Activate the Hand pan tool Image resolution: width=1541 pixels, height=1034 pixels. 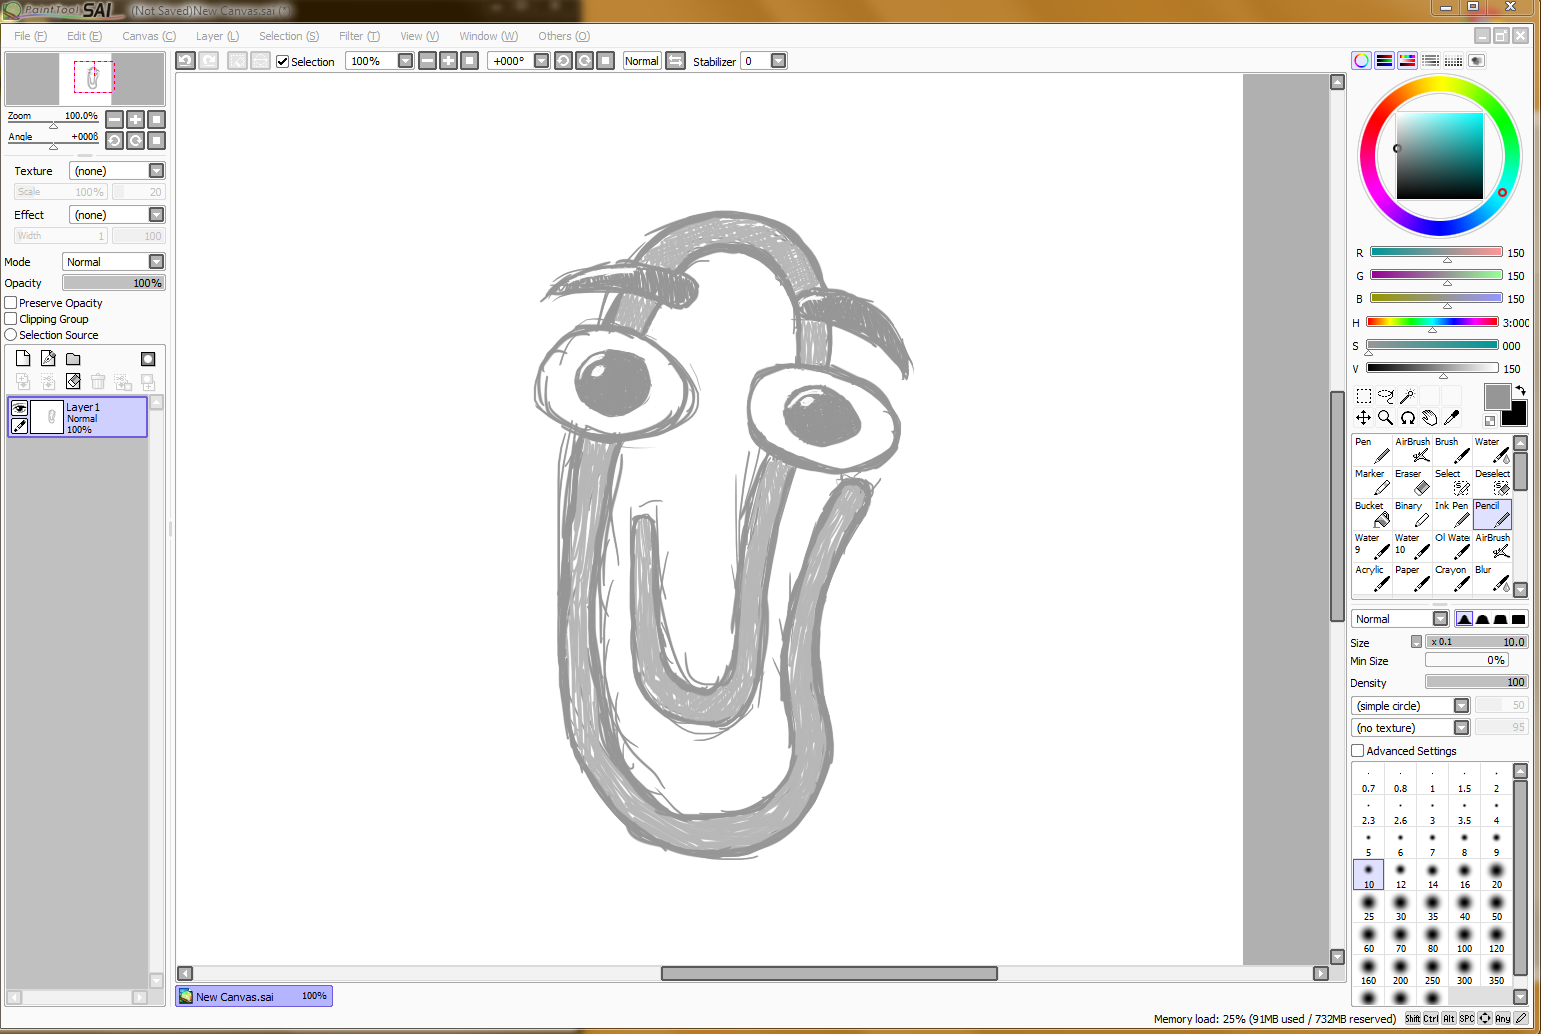(x=1429, y=417)
